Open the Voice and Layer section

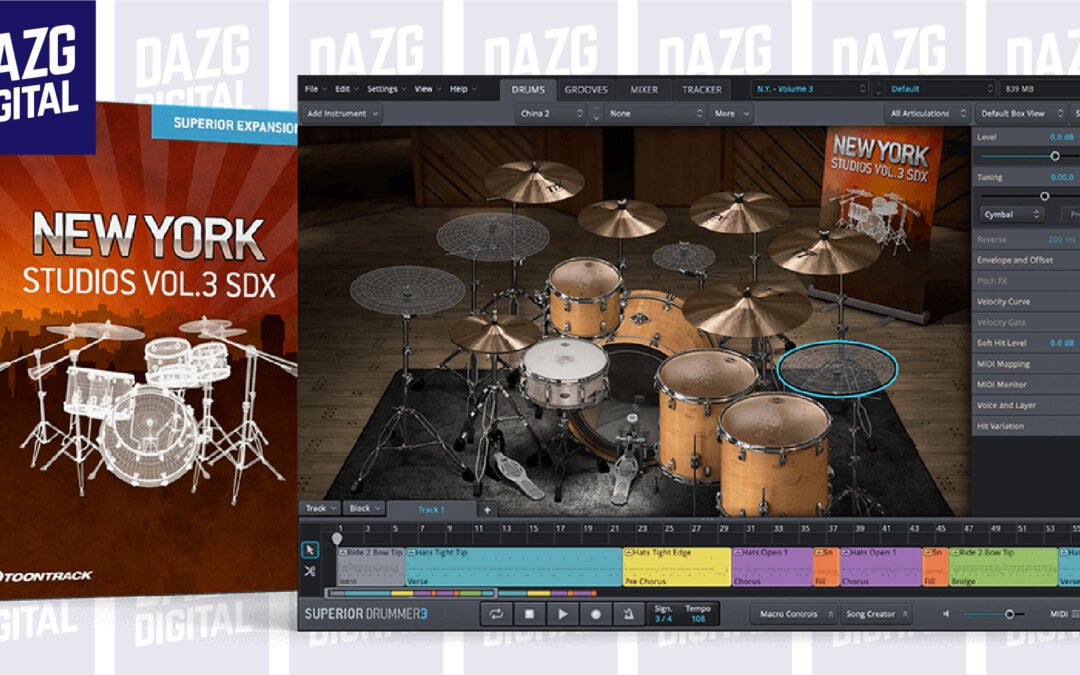point(1026,405)
